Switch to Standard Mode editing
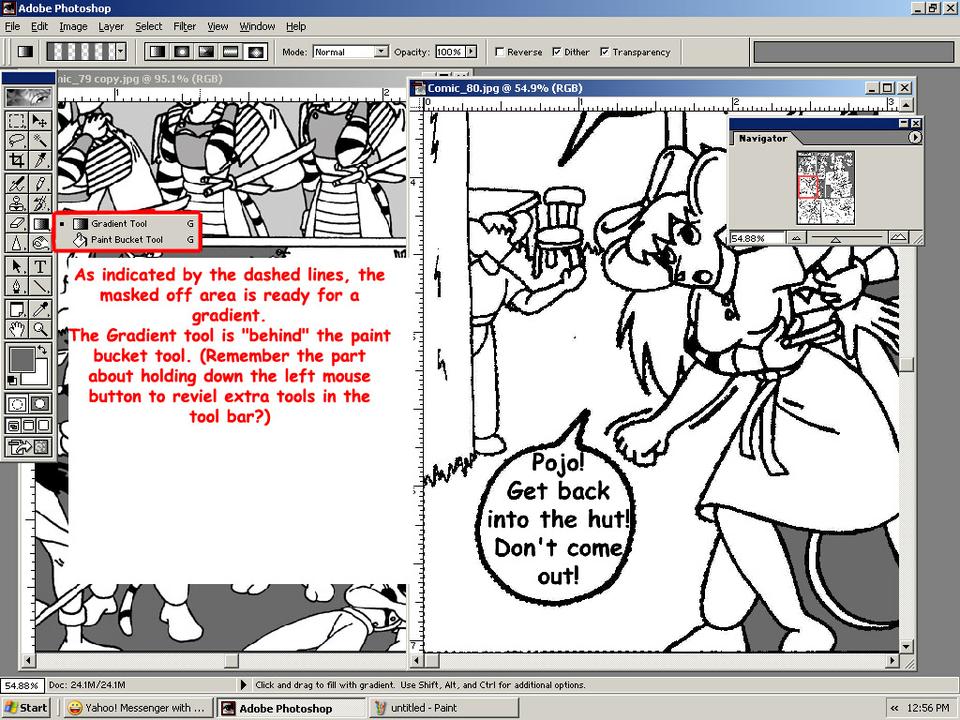960x720 pixels. 17,403
